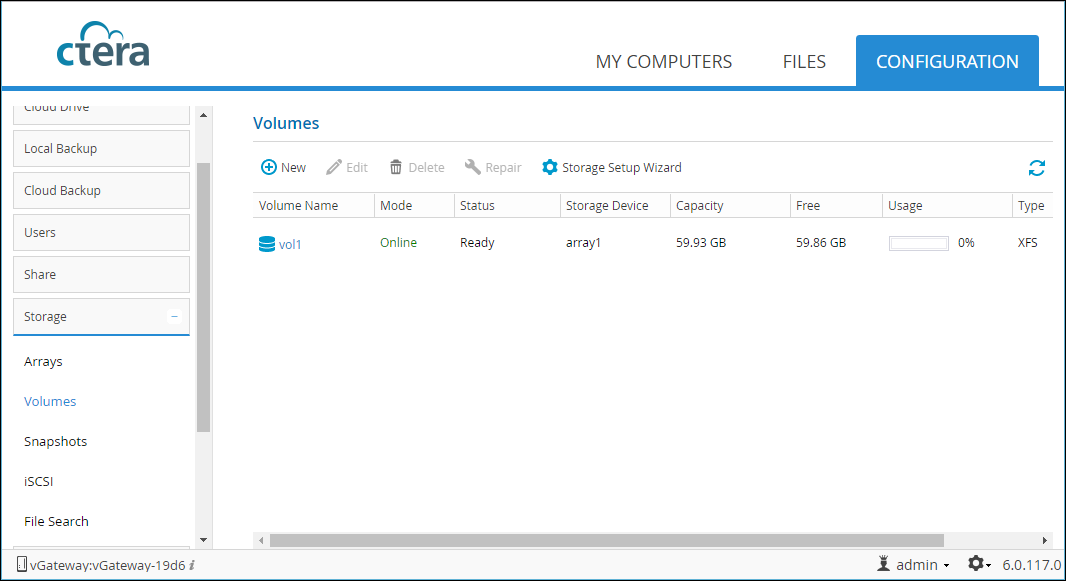Sort by Usage column
The width and height of the screenshot is (1066, 581).
[947, 205]
